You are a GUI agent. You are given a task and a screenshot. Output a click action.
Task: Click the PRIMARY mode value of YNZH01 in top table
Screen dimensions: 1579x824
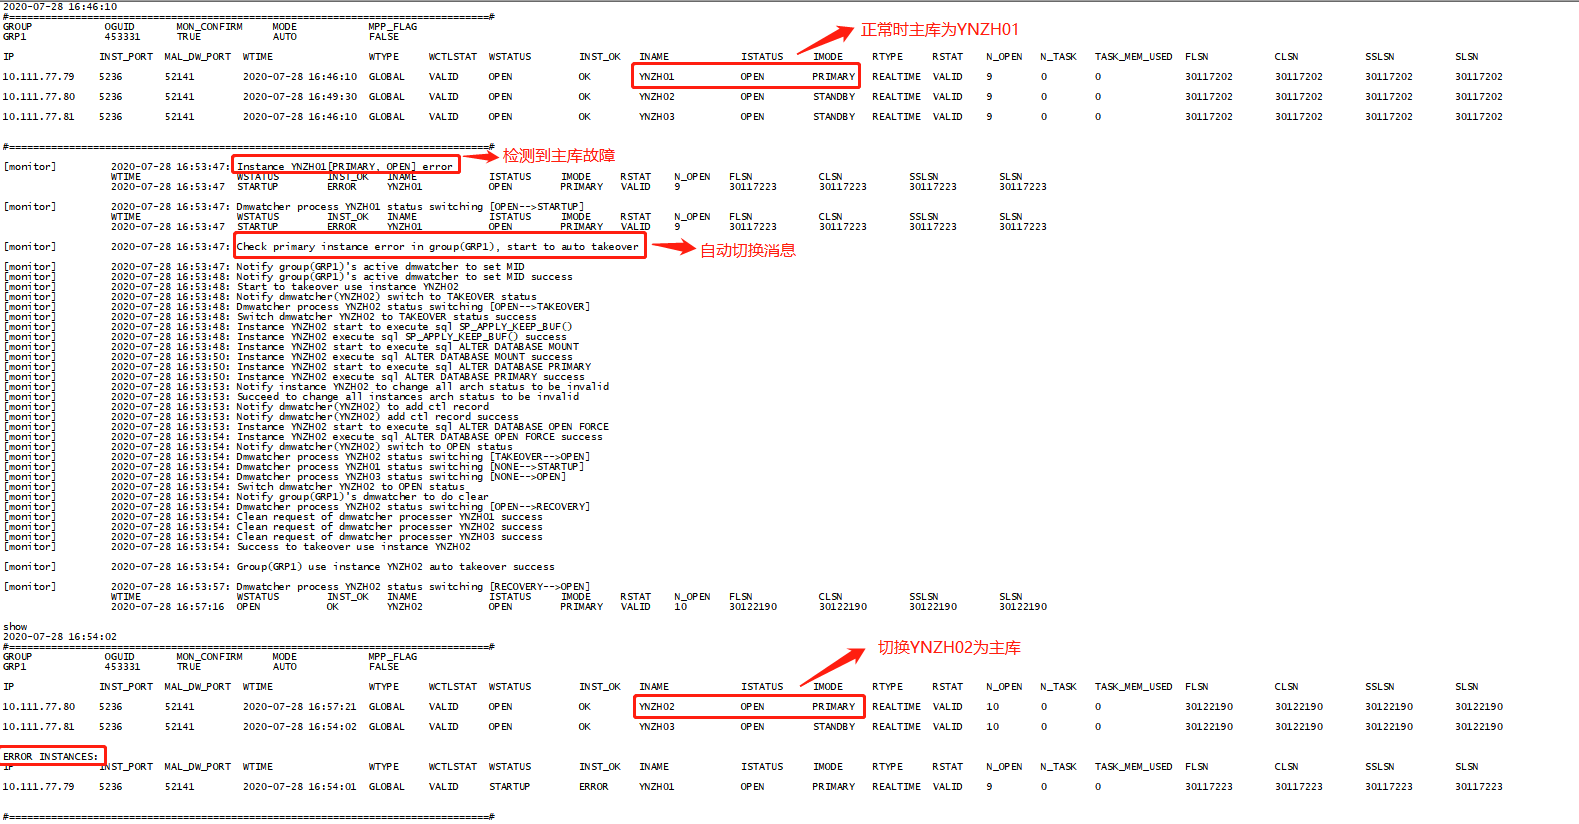[833, 77]
